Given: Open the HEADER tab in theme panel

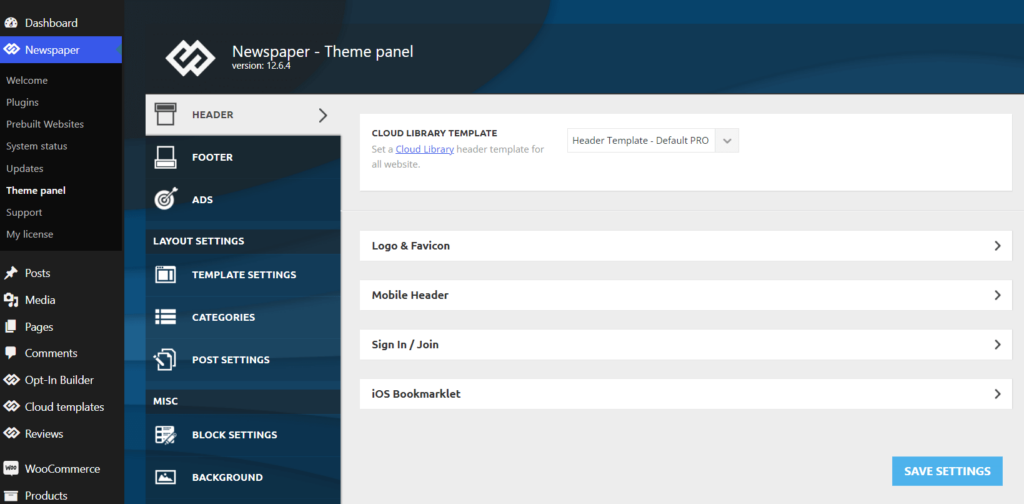Looking at the screenshot, I should 243,115.
